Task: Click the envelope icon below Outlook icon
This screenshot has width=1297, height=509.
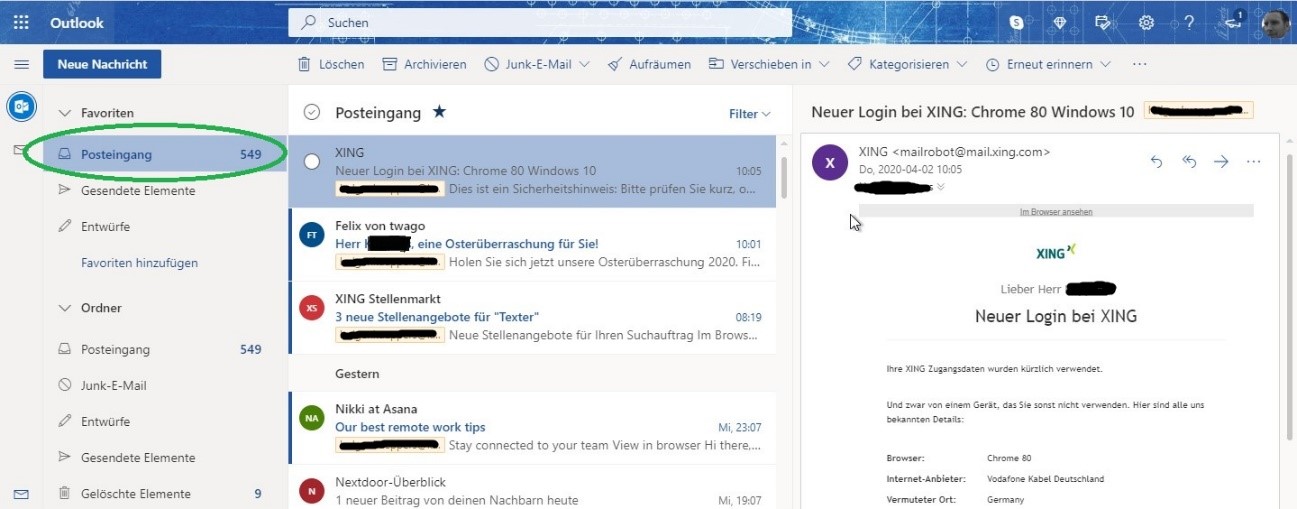Action: [x=18, y=149]
